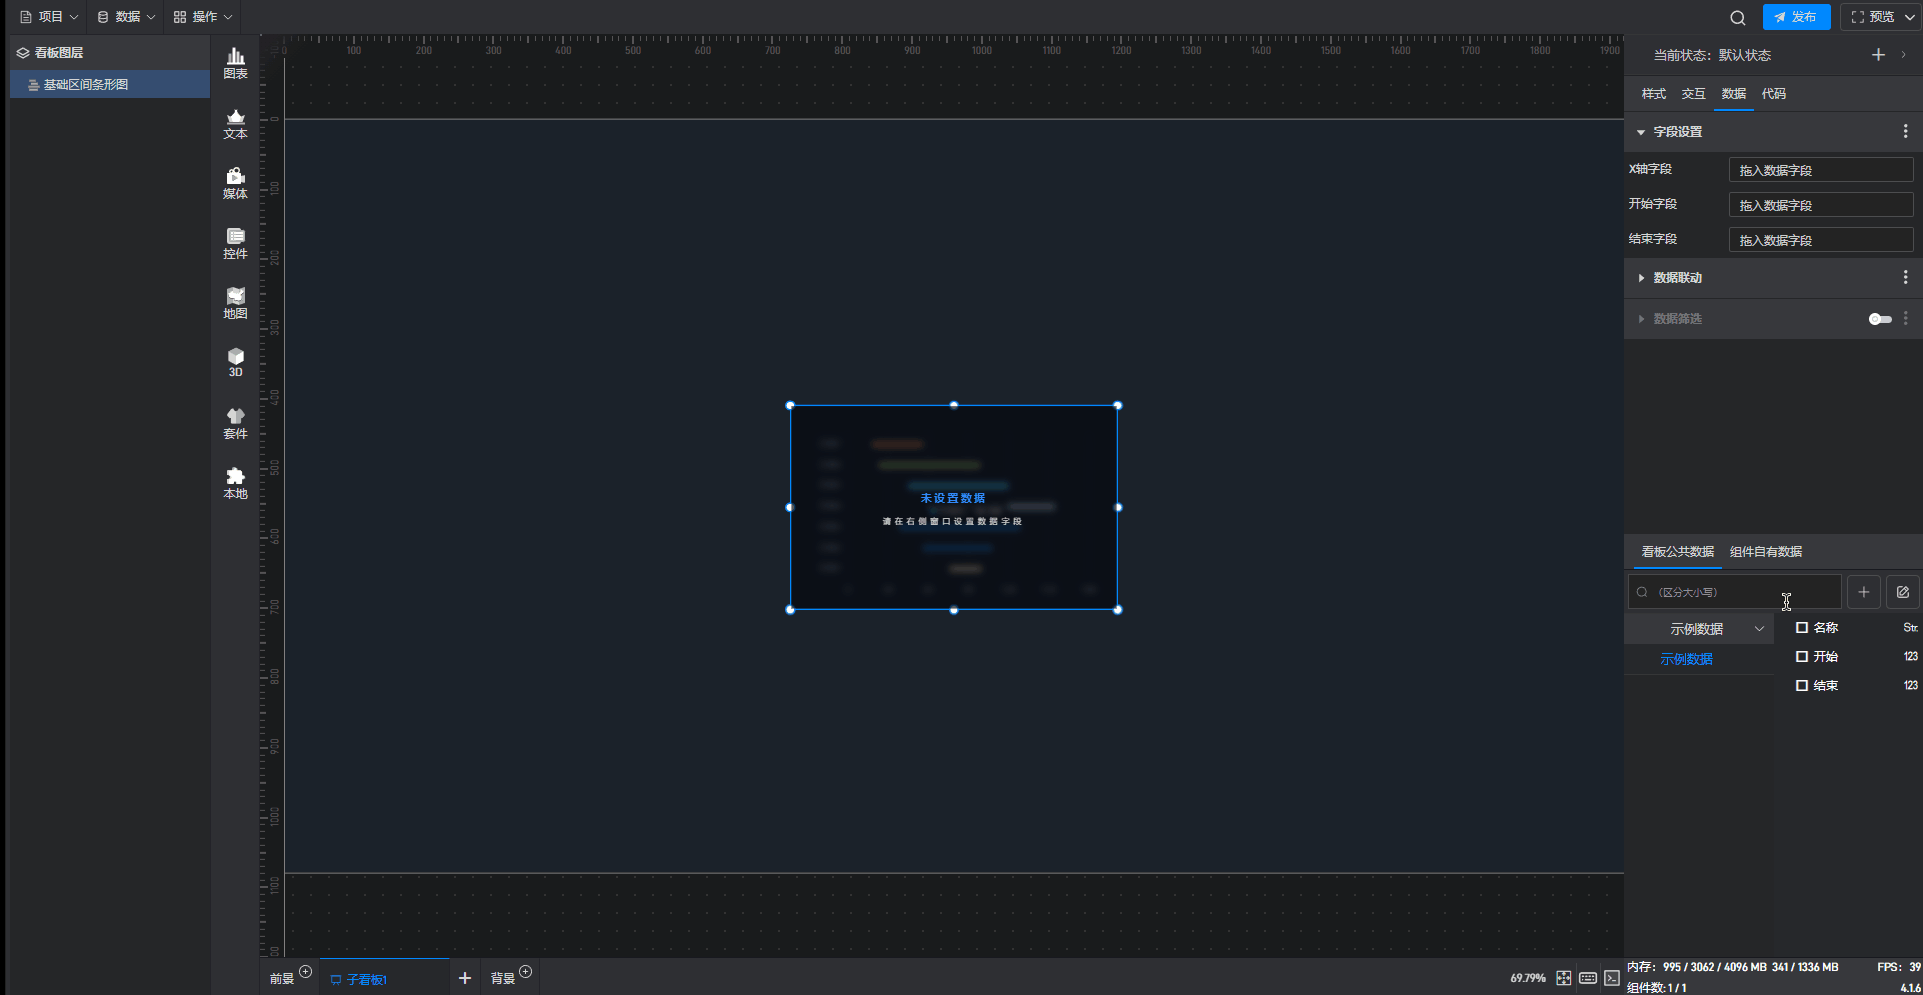Check the 名称 field checkbox

1802,628
